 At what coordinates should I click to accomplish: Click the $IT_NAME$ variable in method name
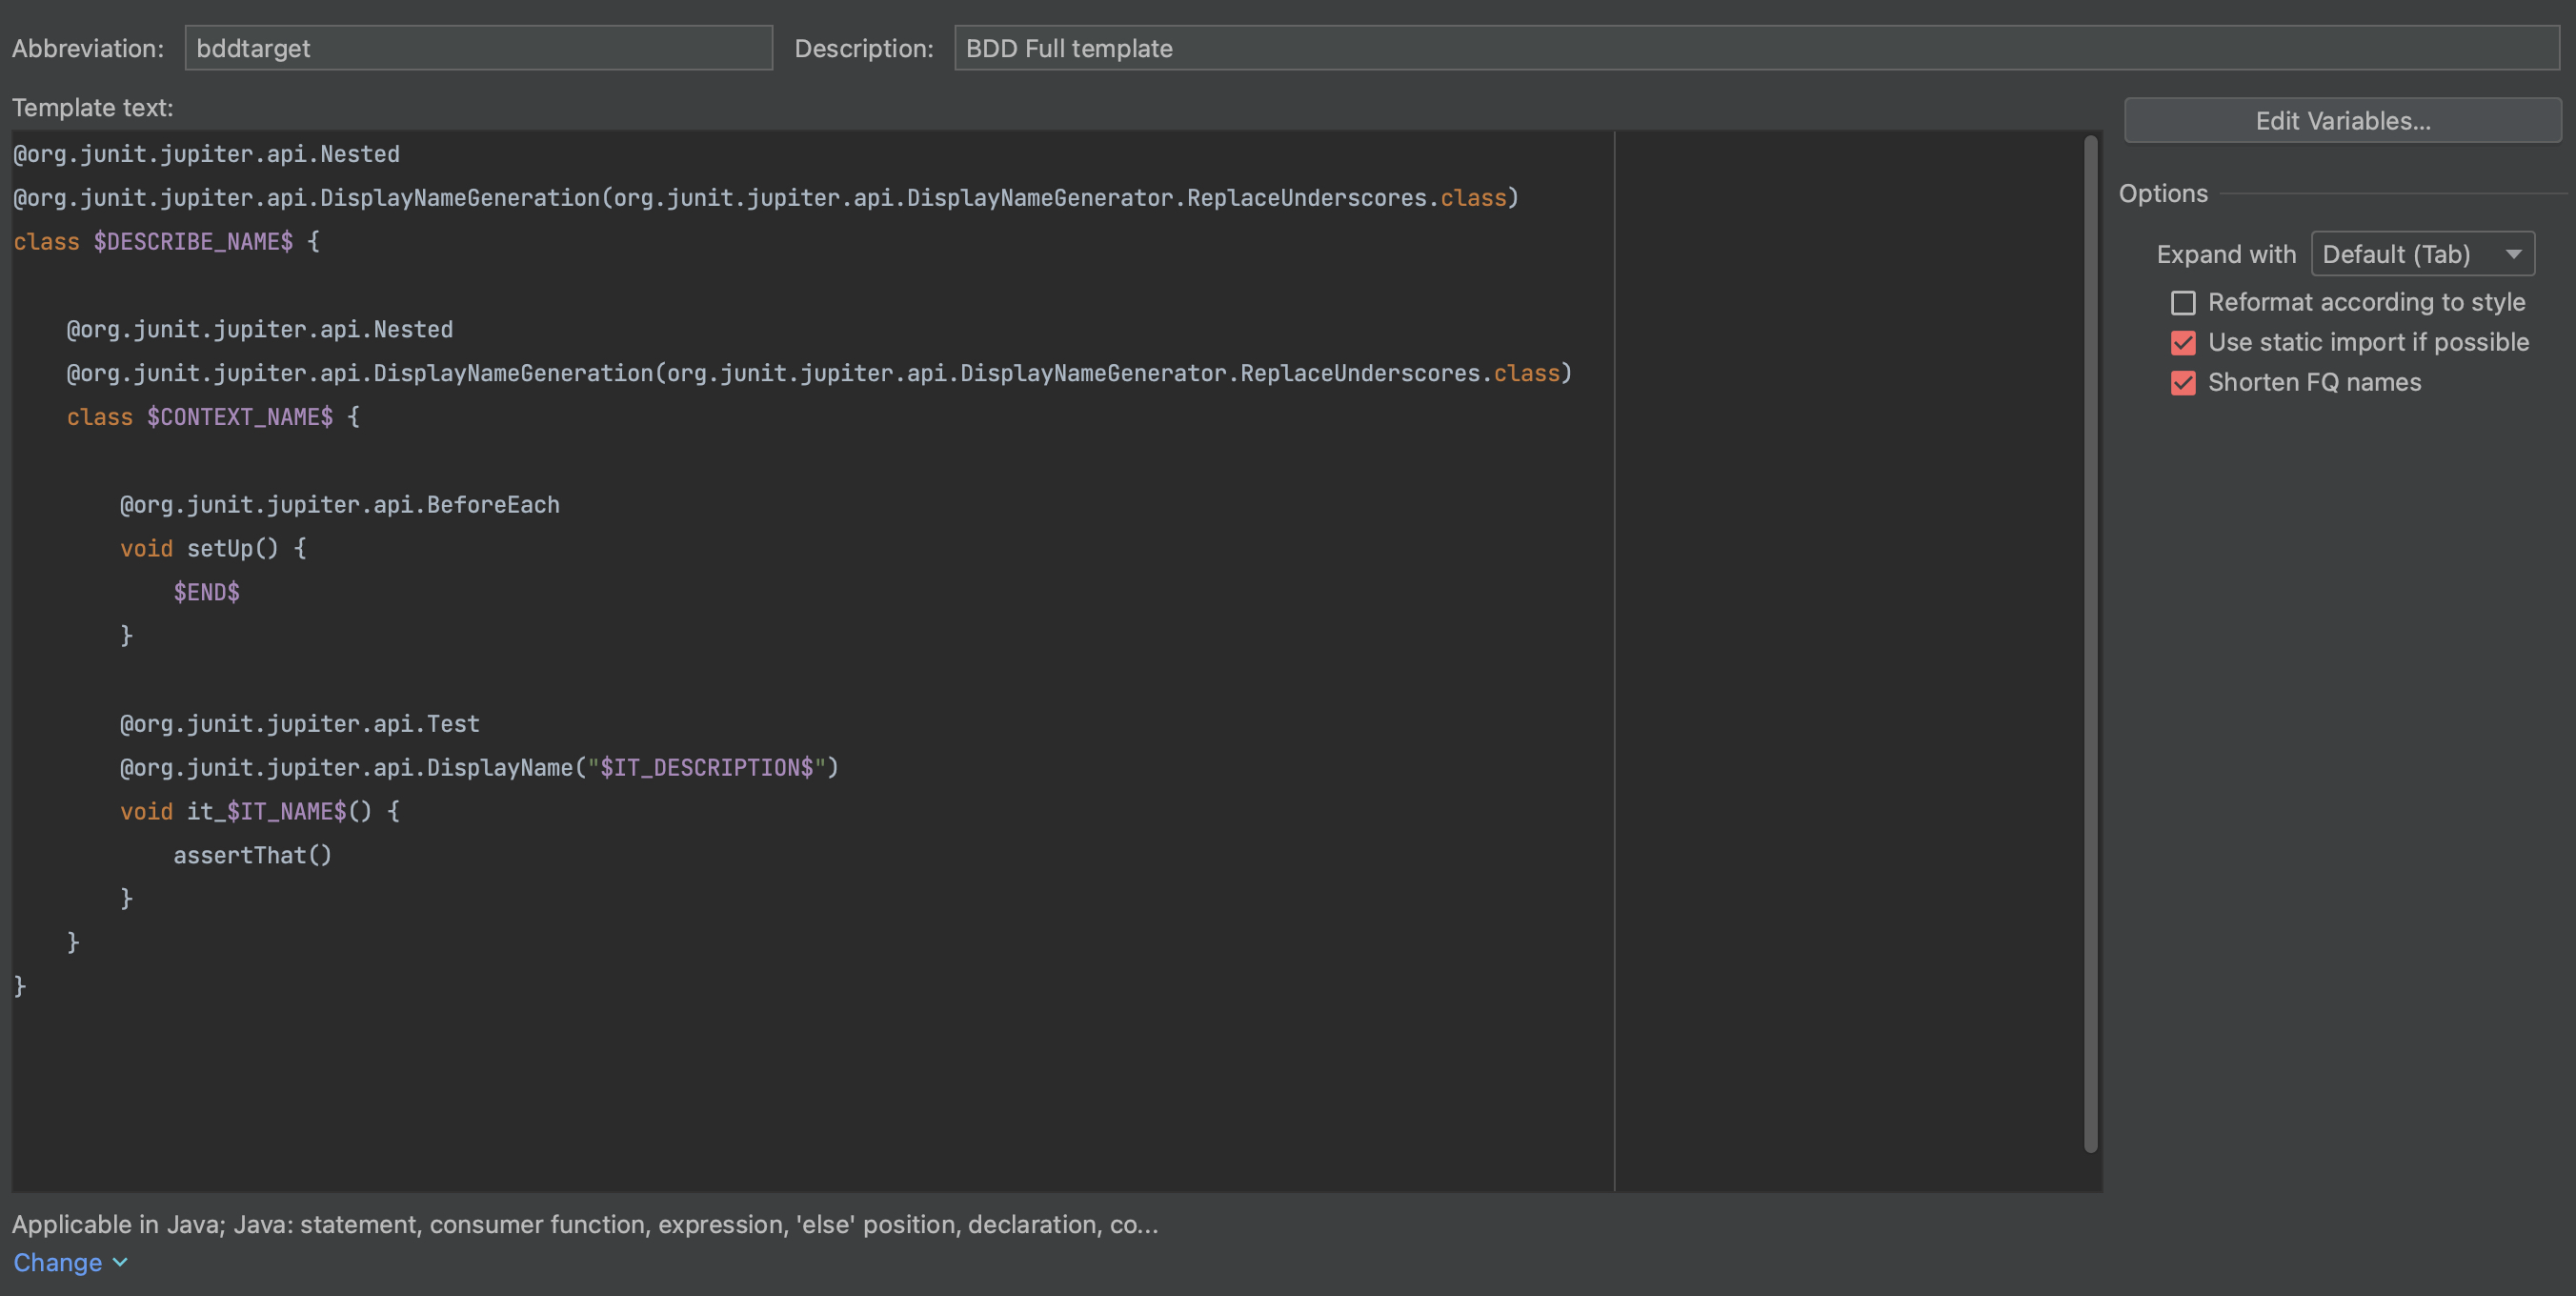click(286, 811)
